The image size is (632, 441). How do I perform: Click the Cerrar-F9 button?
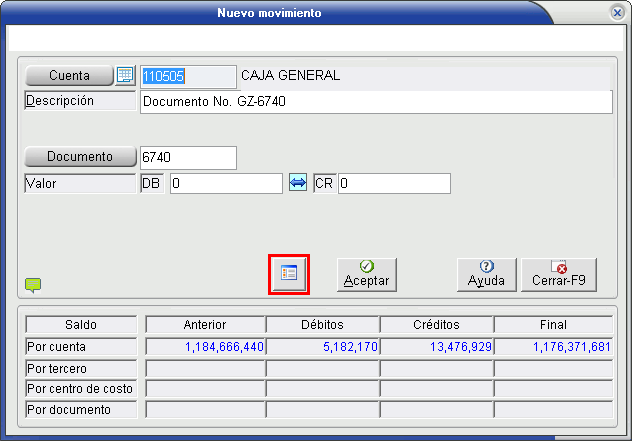tap(558, 273)
